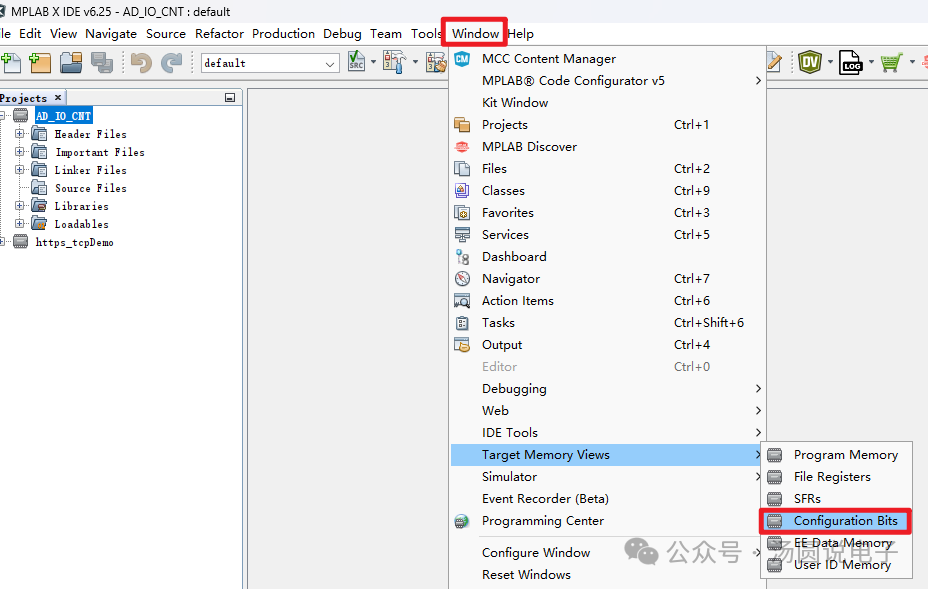
Task: Open dropdown arrow next to Build hammer
Action: coord(415,62)
